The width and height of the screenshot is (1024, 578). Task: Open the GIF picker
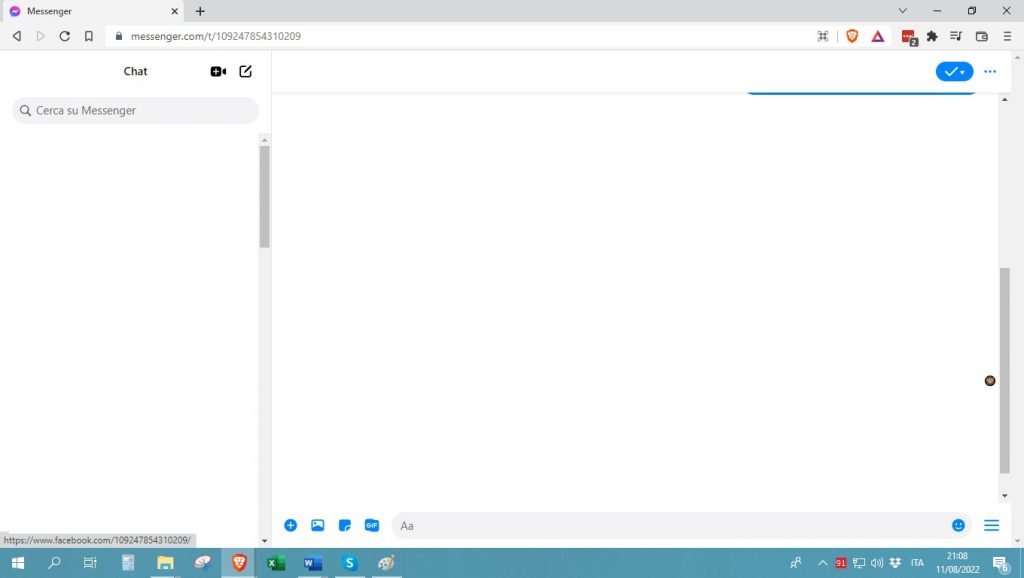(372, 525)
